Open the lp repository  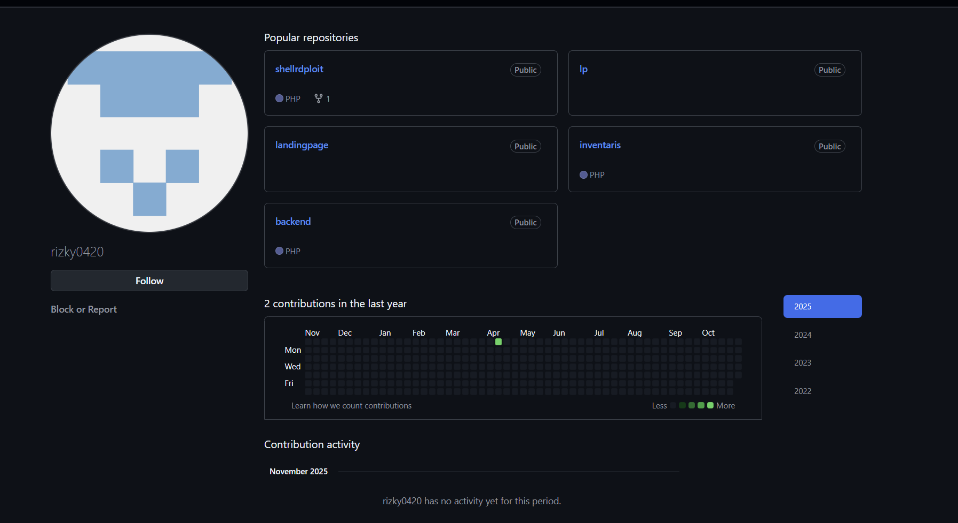(x=583, y=69)
